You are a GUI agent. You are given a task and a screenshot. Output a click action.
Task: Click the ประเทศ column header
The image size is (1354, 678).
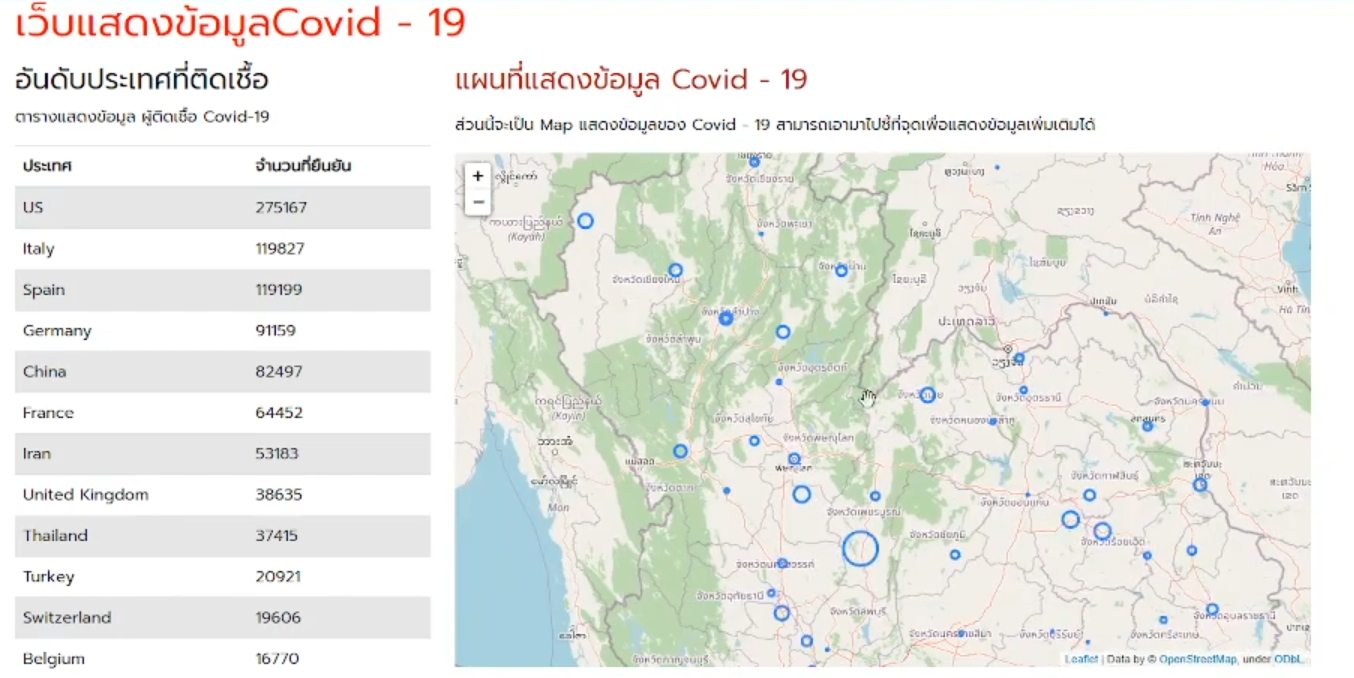click(48, 166)
